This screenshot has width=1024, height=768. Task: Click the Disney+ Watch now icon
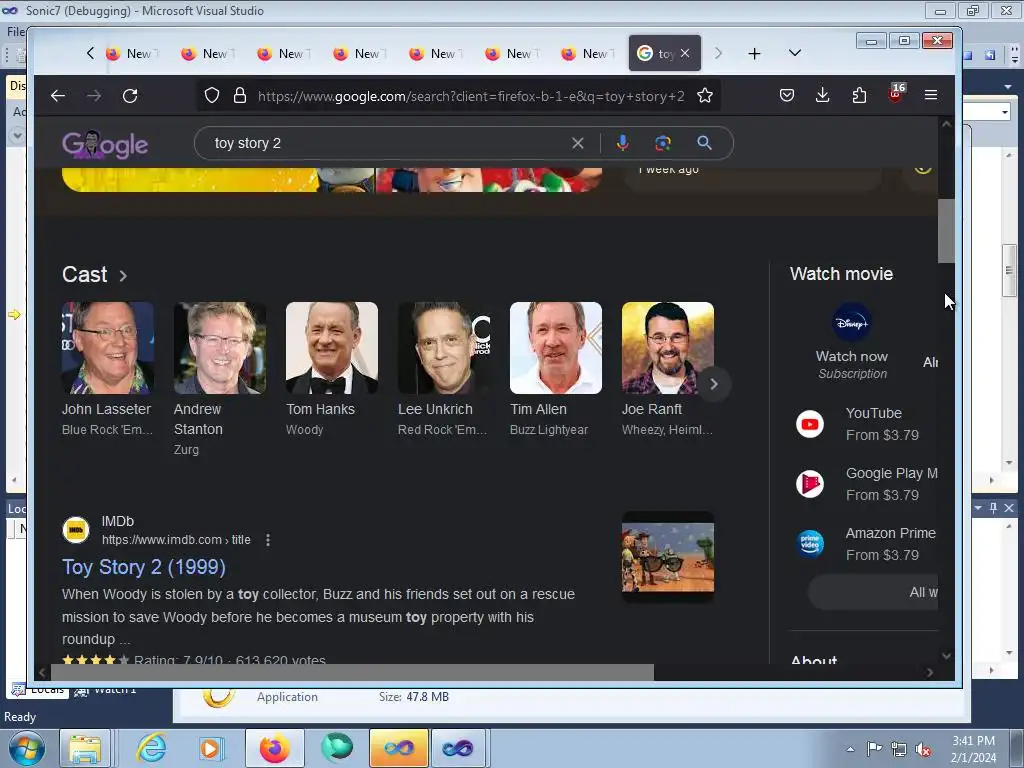pyautogui.click(x=852, y=322)
